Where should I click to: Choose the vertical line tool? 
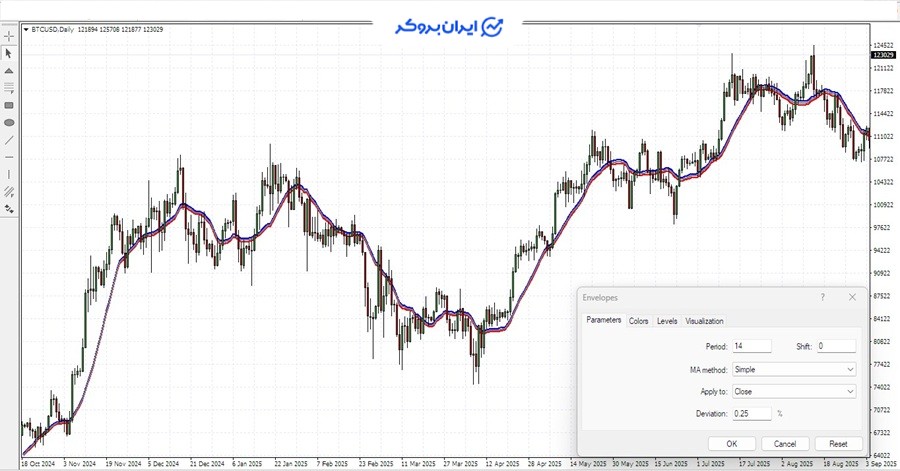[x=9, y=174]
